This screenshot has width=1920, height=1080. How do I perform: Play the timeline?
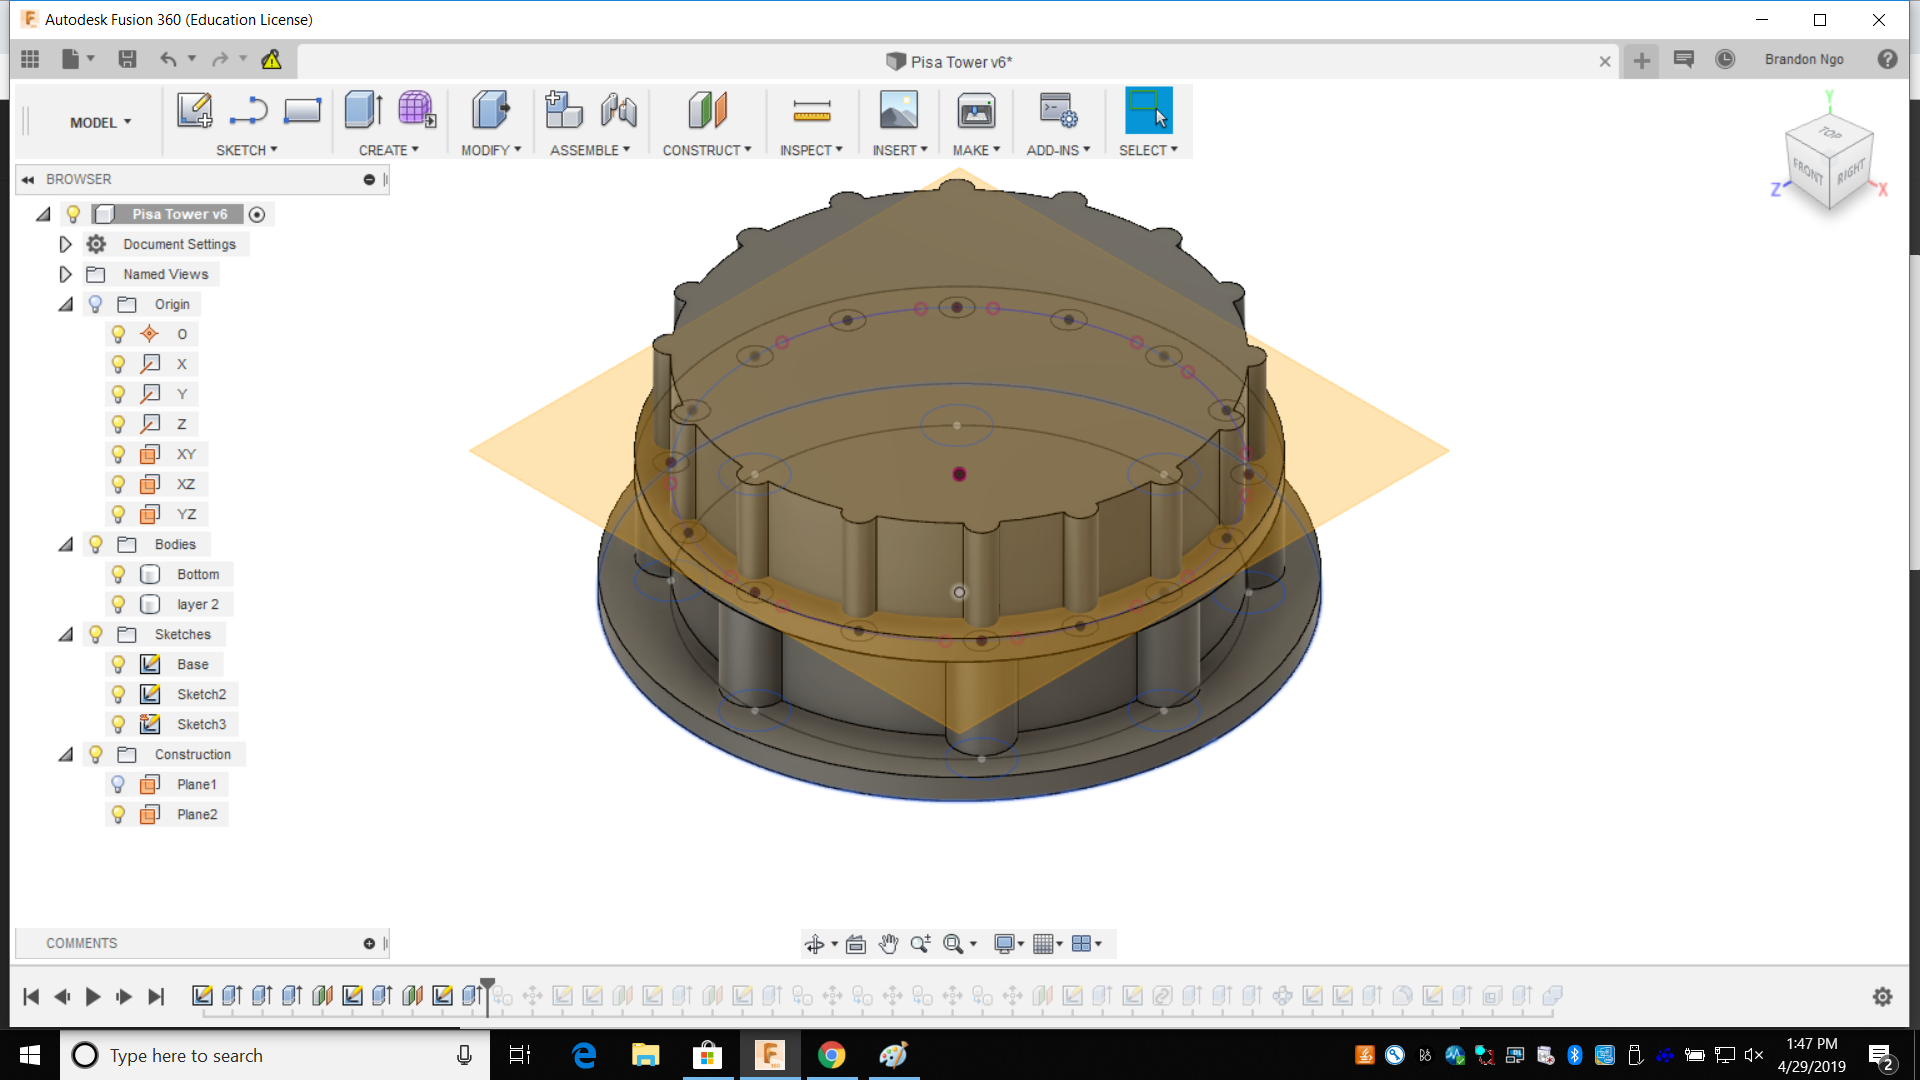(x=93, y=997)
